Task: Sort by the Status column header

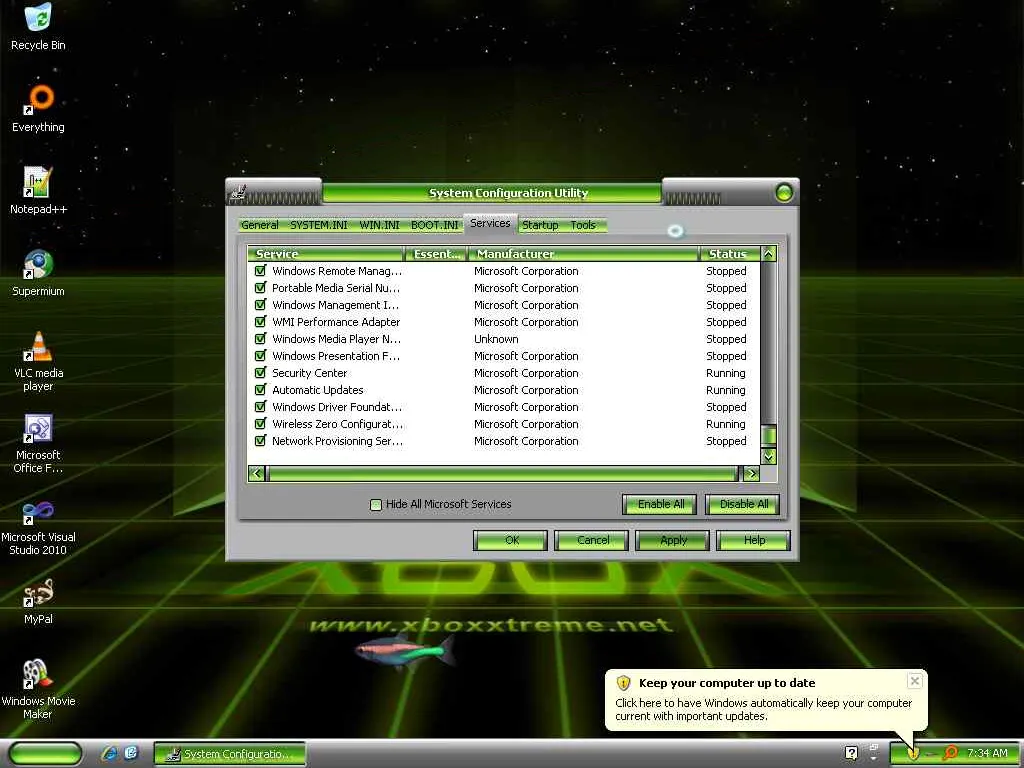Action: (x=729, y=253)
